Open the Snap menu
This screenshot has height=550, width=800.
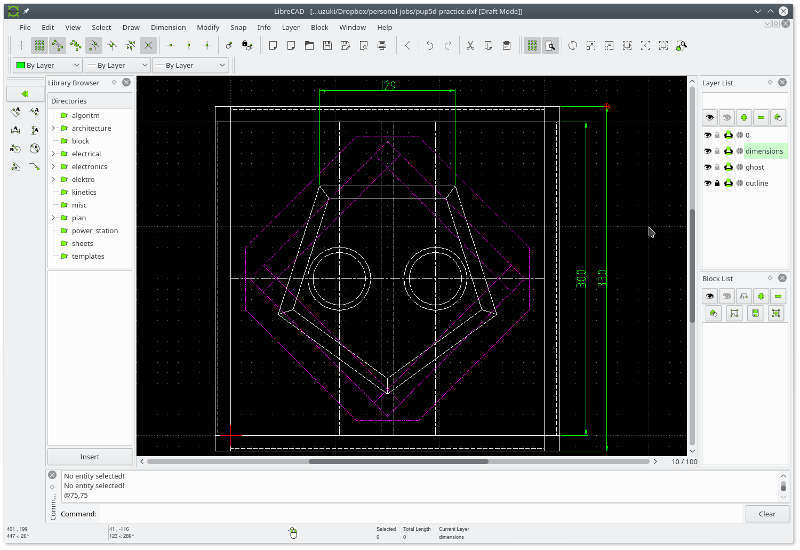point(238,28)
